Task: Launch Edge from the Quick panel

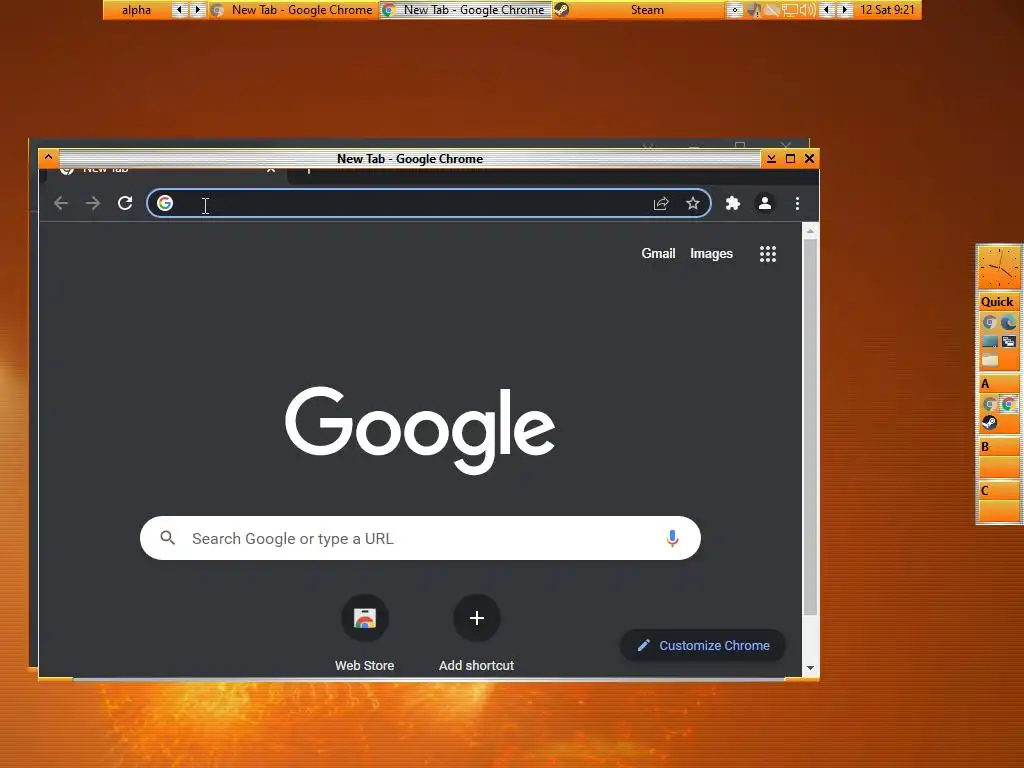Action: pos(1008,322)
